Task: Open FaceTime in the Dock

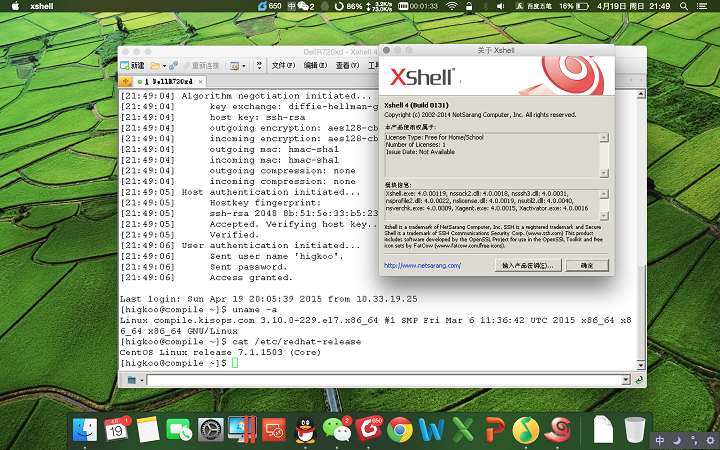Action: click(x=179, y=430)
